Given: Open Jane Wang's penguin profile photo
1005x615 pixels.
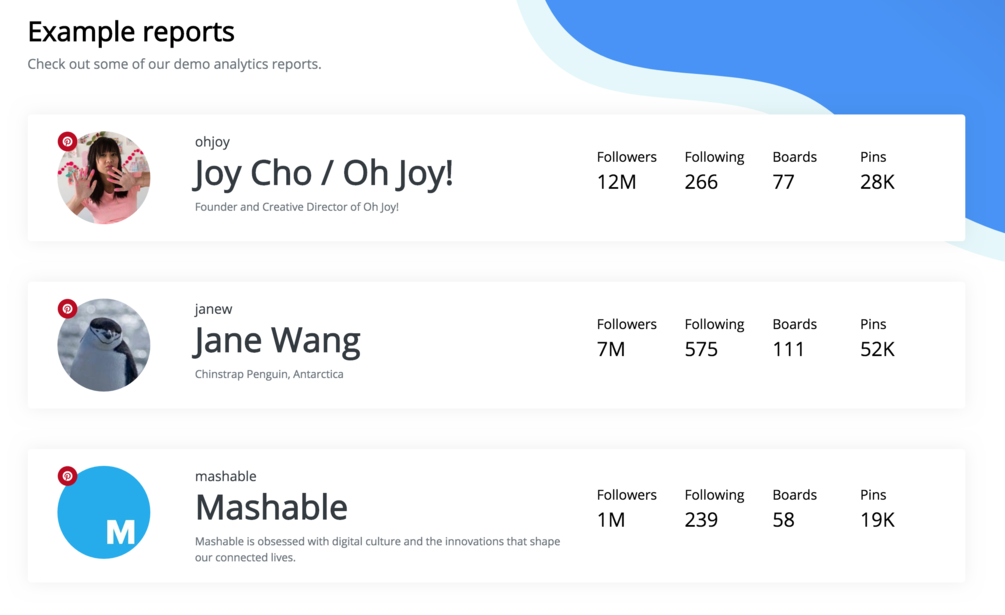Looking at the screenshot, I should tap(105, 346).
